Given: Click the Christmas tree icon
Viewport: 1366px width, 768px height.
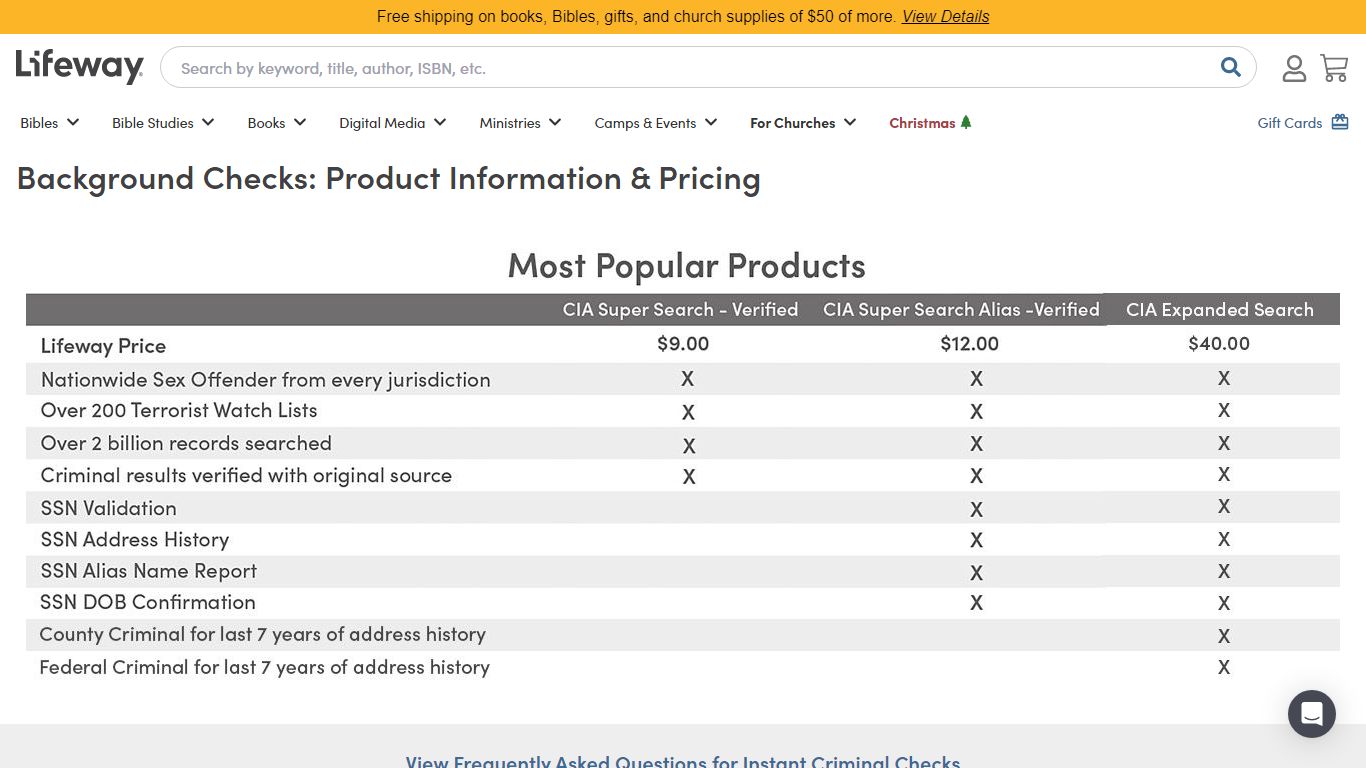Looking at the screenshot, I should [x=966, y=122].
